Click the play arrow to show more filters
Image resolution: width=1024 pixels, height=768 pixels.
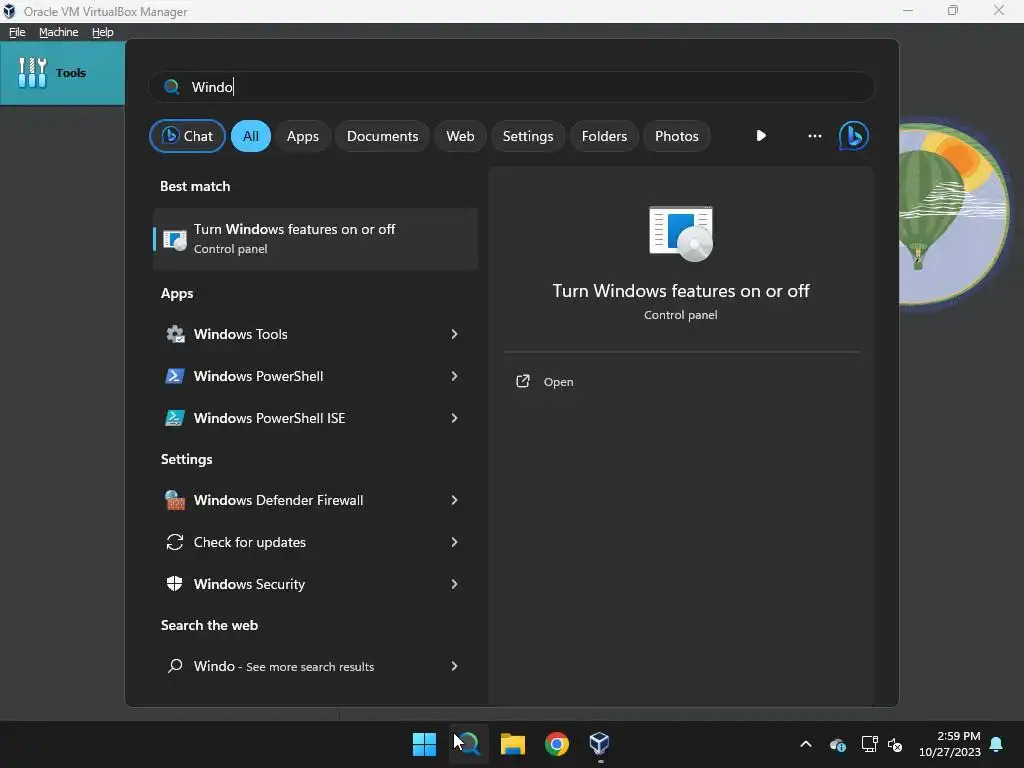[761, 136]
